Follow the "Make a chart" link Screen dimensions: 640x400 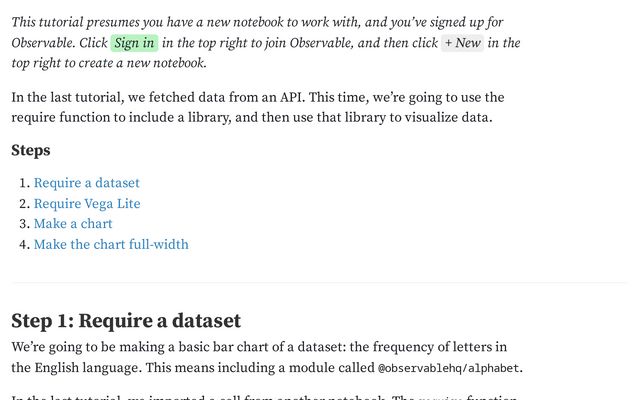click(x=73, y=224)
